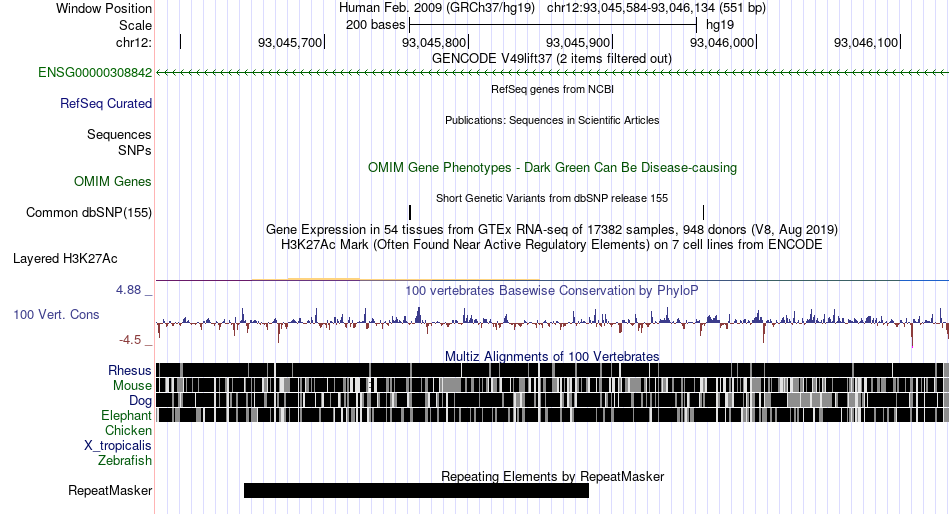Select the Rhesus alignment row label
Screen dimensions: 950x514
pos(130,370)
